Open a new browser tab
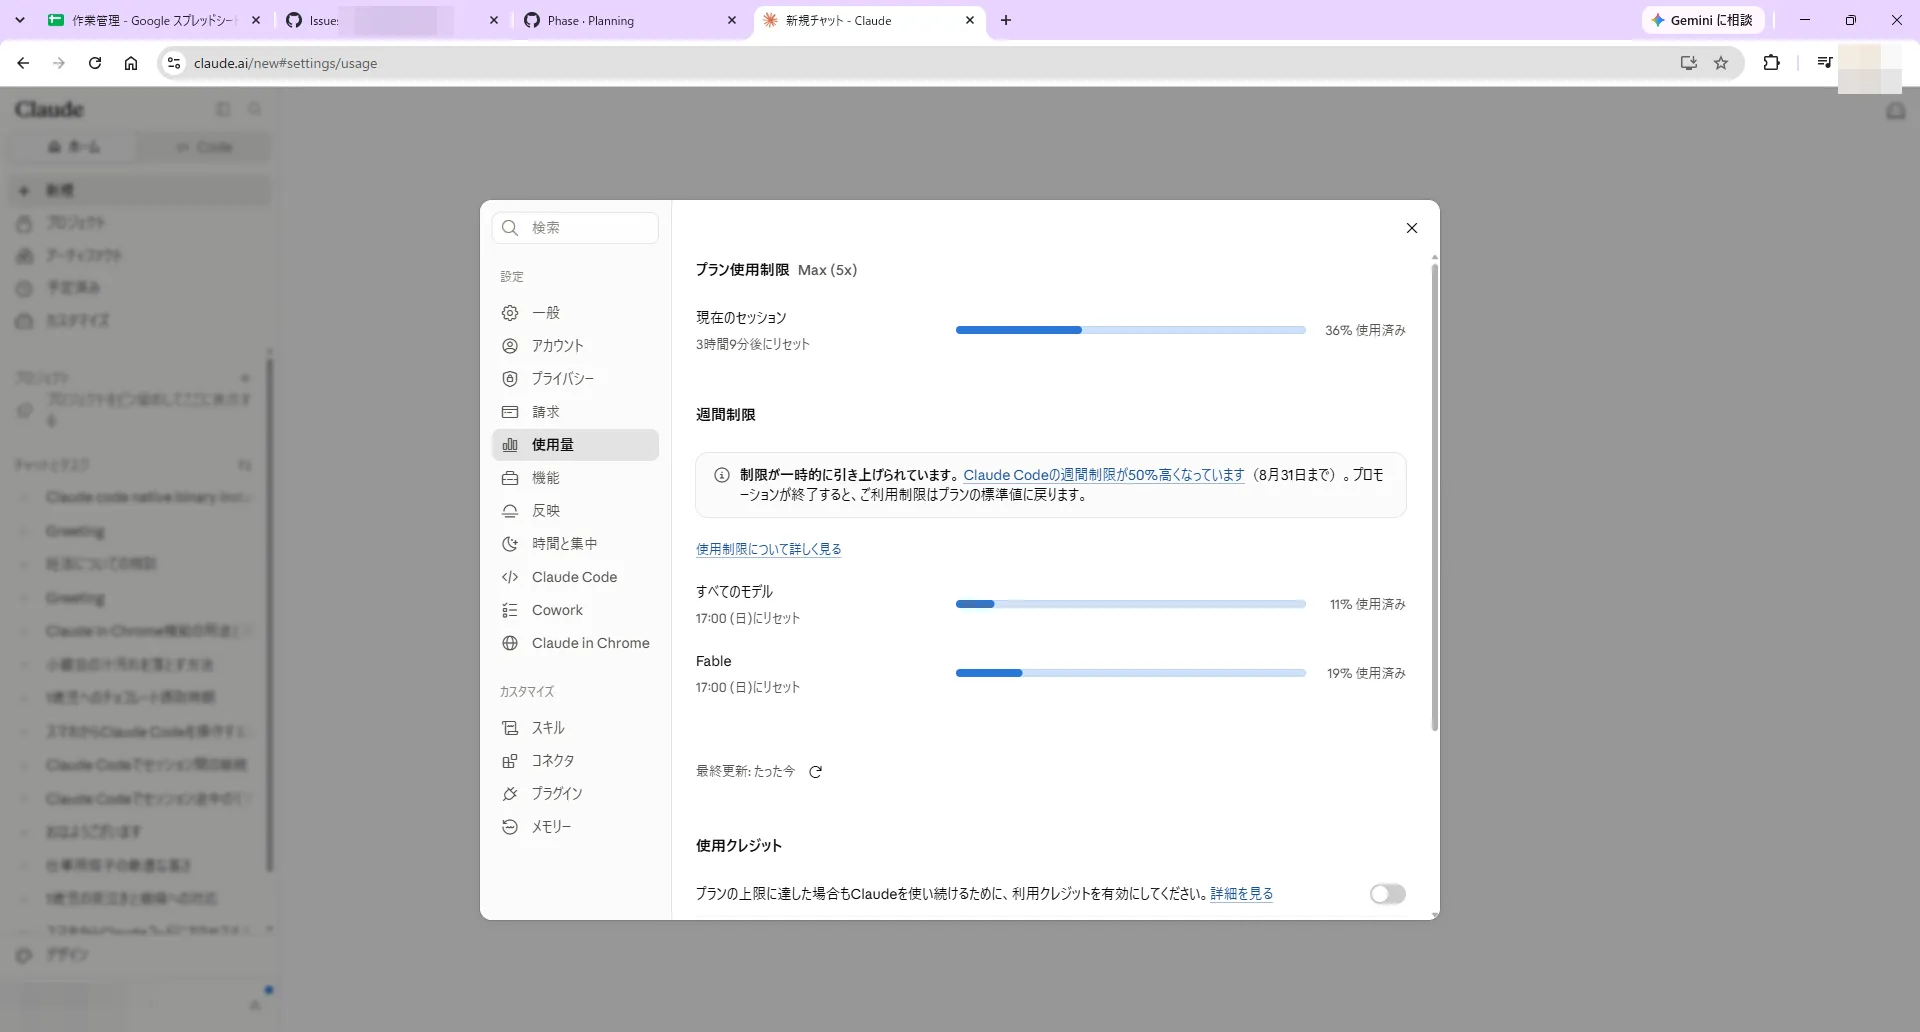The height and width of the screenshot is (1032, 1920). pos(1006,20)
